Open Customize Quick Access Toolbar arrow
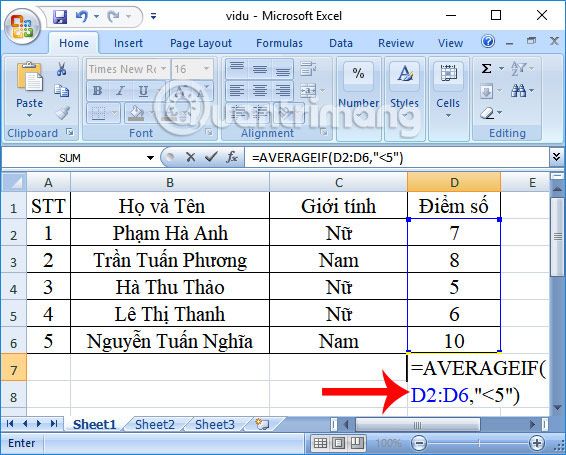566x455 pixels. (x=153, y=16)
